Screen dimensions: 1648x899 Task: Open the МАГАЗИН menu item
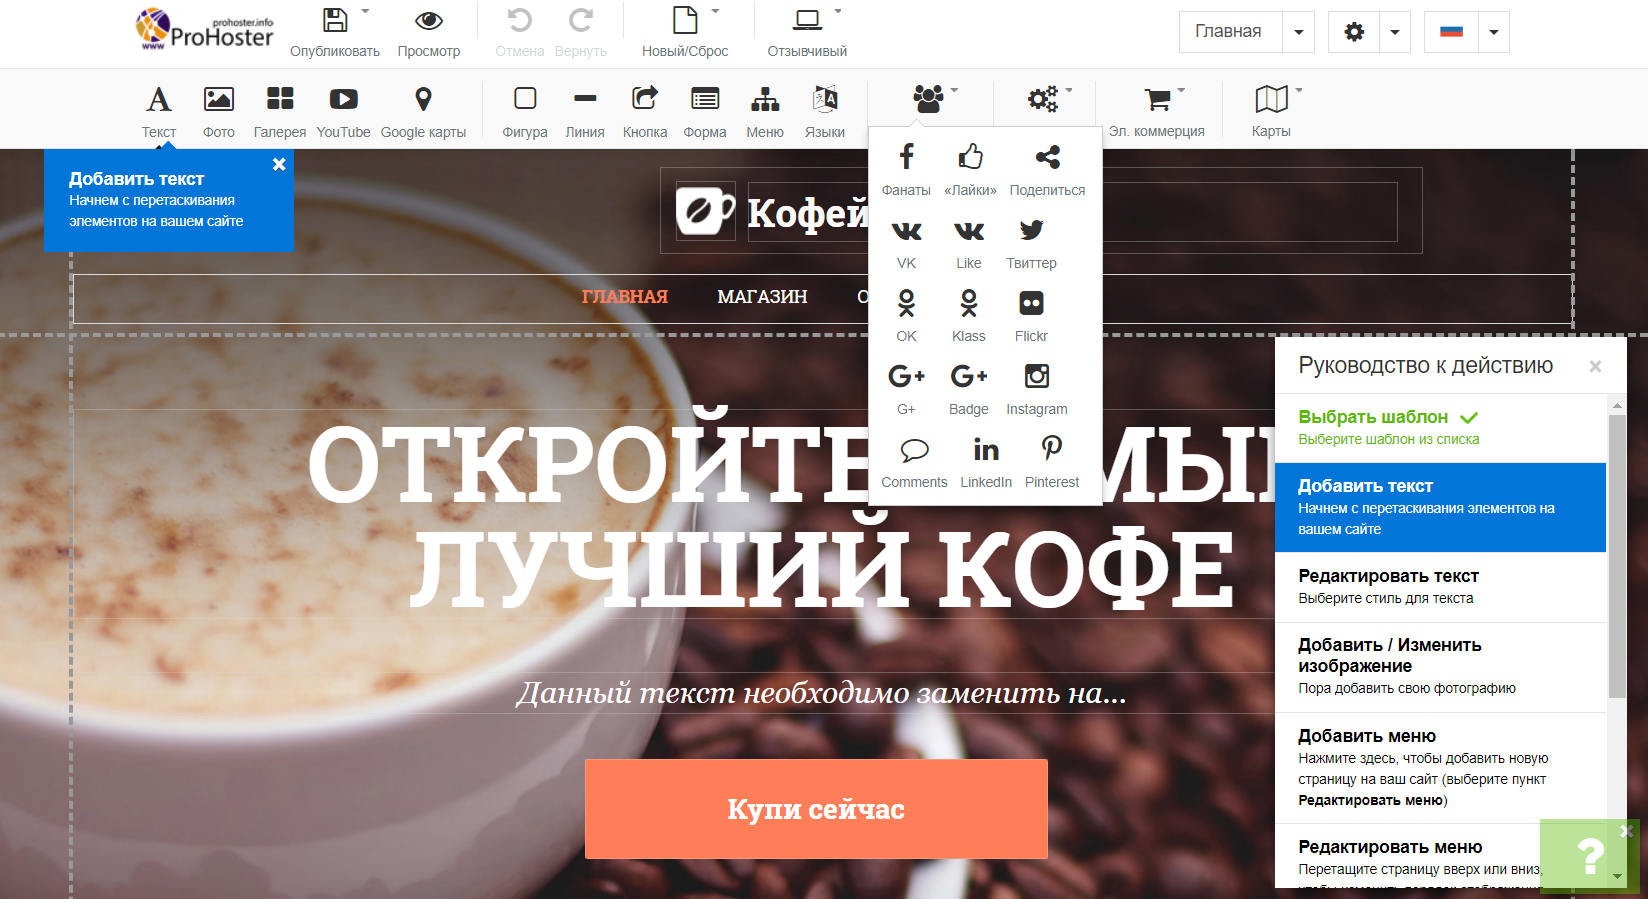[762, 297]
